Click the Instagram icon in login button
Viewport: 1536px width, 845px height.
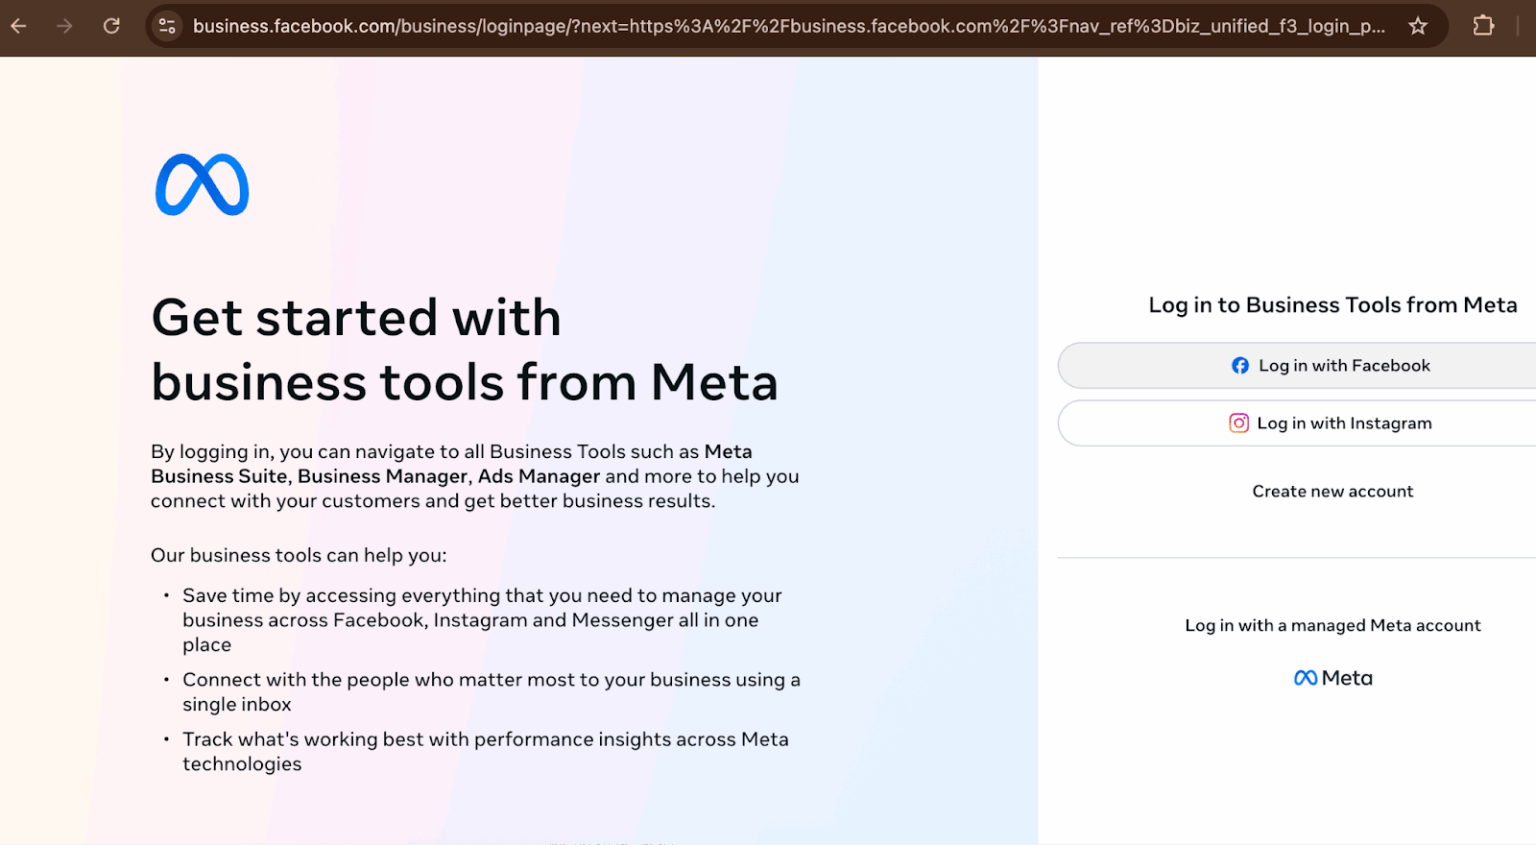coord(1239,423)
